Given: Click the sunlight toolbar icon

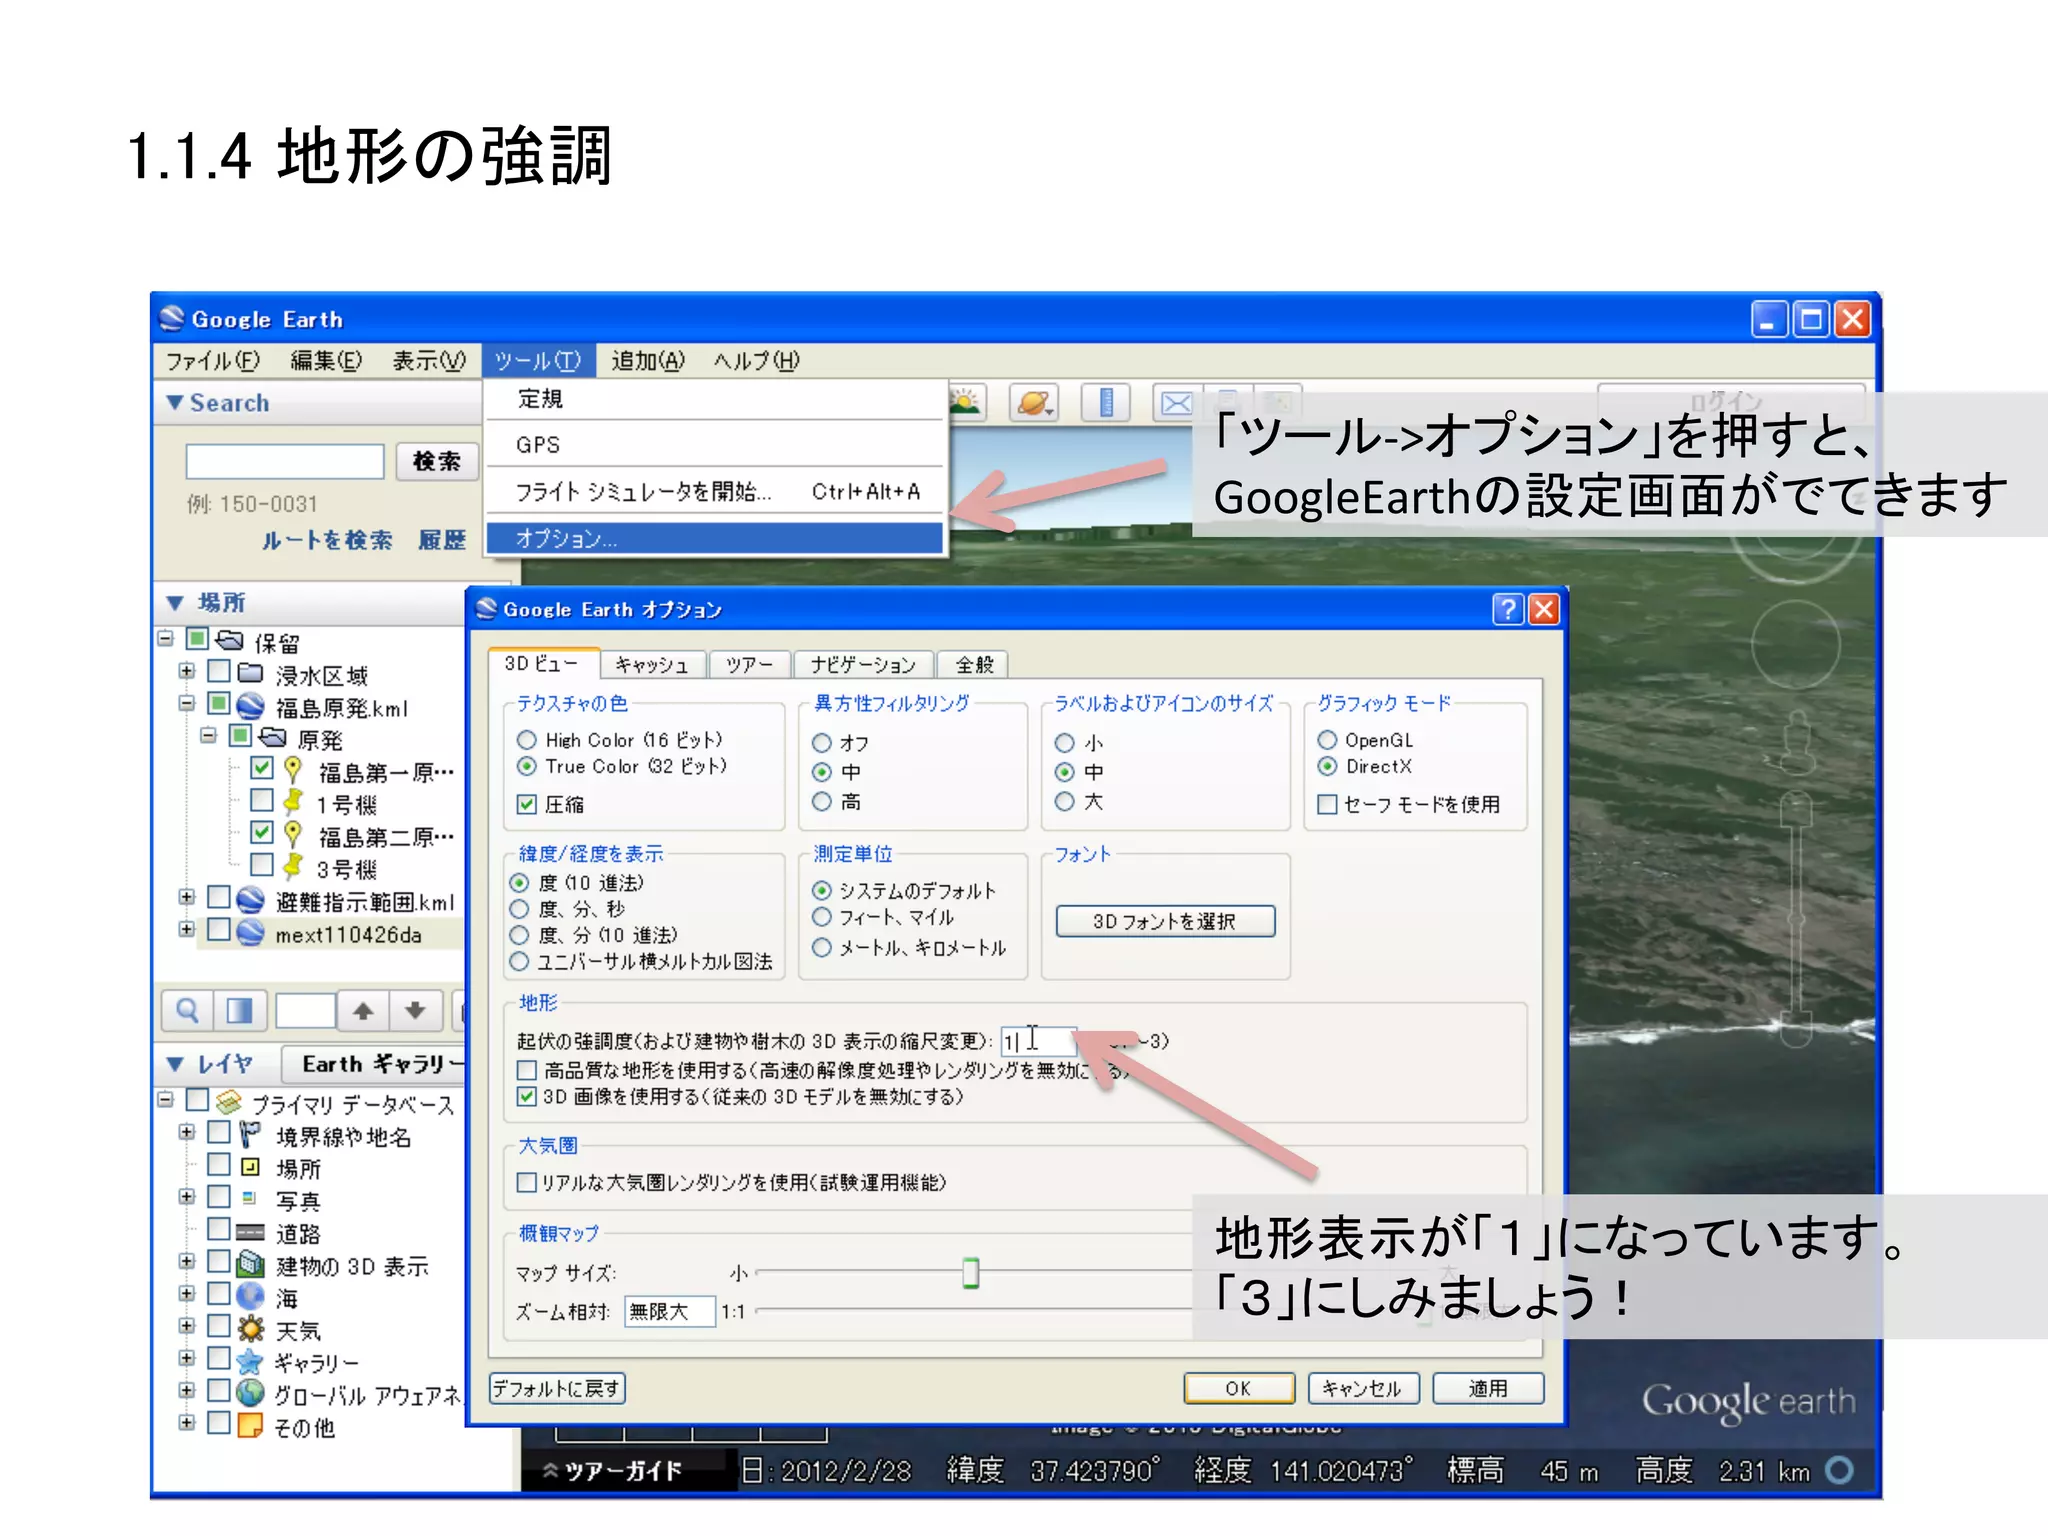Looking at the screenshot, I should 966,403.
